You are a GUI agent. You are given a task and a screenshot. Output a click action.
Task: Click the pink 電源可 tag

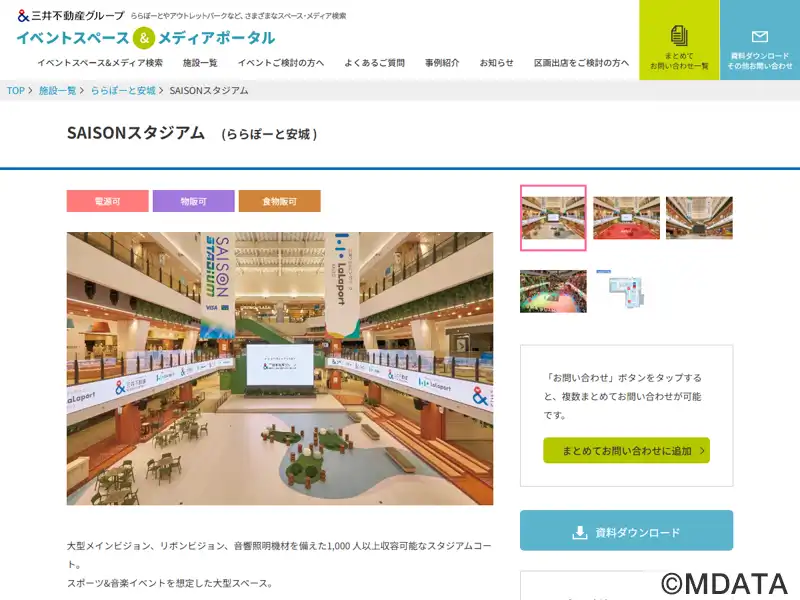[108, 201]
